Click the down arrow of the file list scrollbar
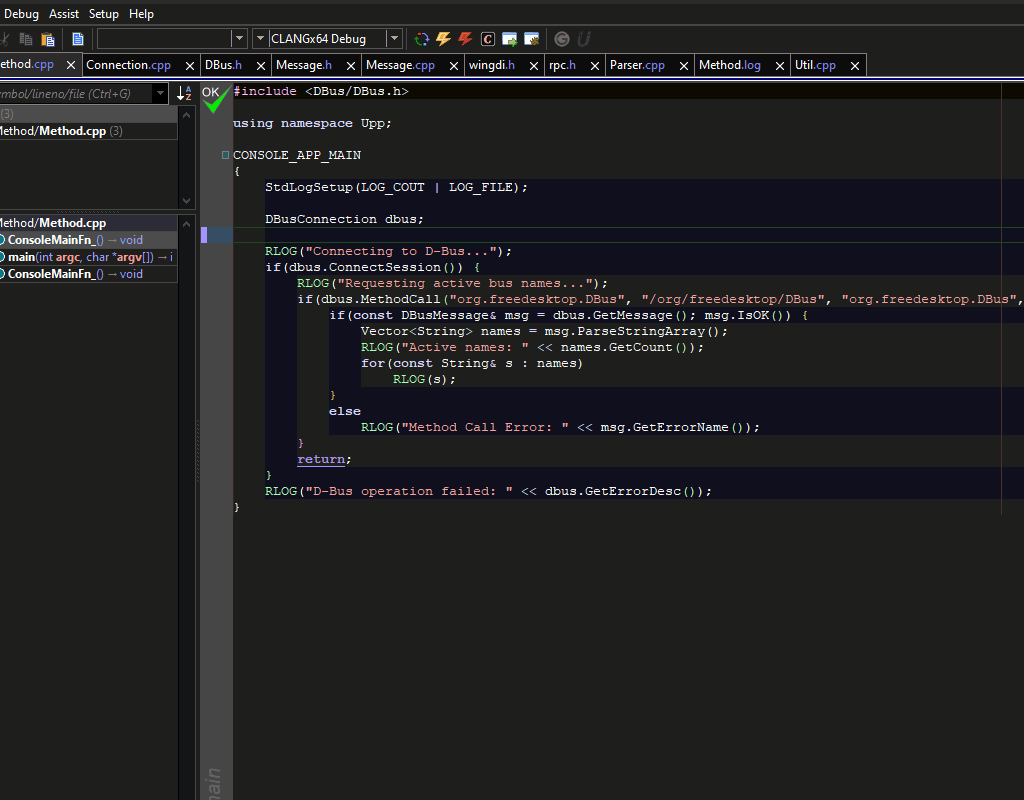The image size is (1024, 800). (x=187, y=200)
